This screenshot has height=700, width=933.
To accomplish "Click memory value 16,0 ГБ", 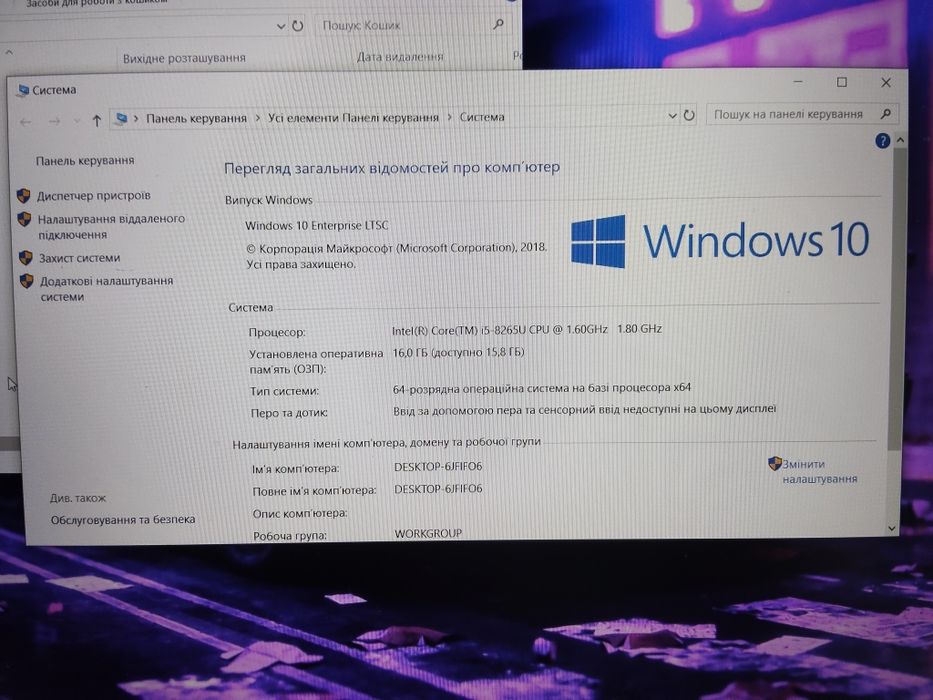I will point(458,352).
